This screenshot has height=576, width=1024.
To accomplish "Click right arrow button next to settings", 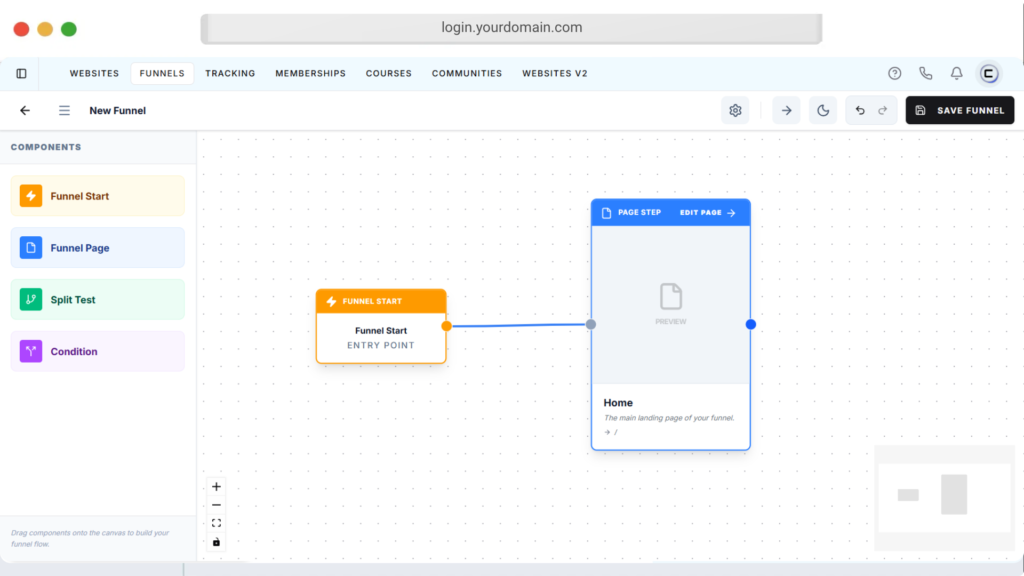I will point(786,111).
